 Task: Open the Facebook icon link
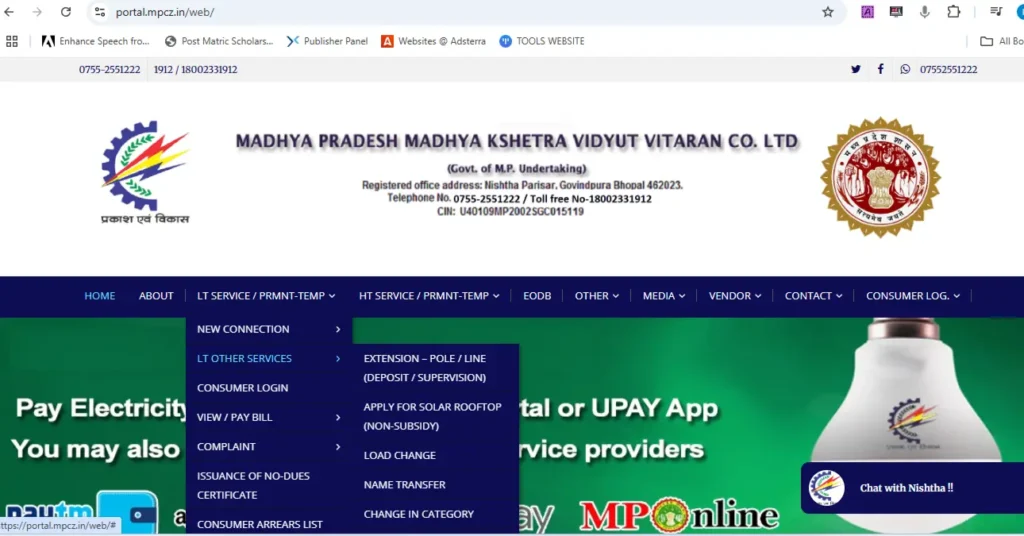point(880,69)
